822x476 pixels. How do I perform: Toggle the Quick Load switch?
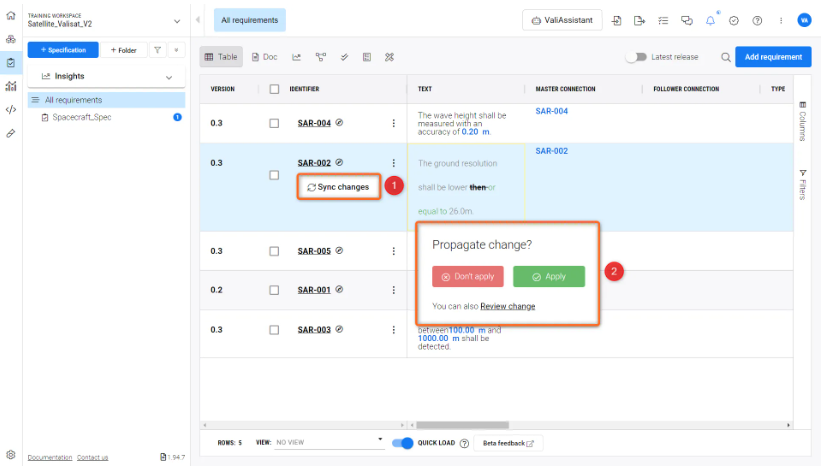(403, 443)
